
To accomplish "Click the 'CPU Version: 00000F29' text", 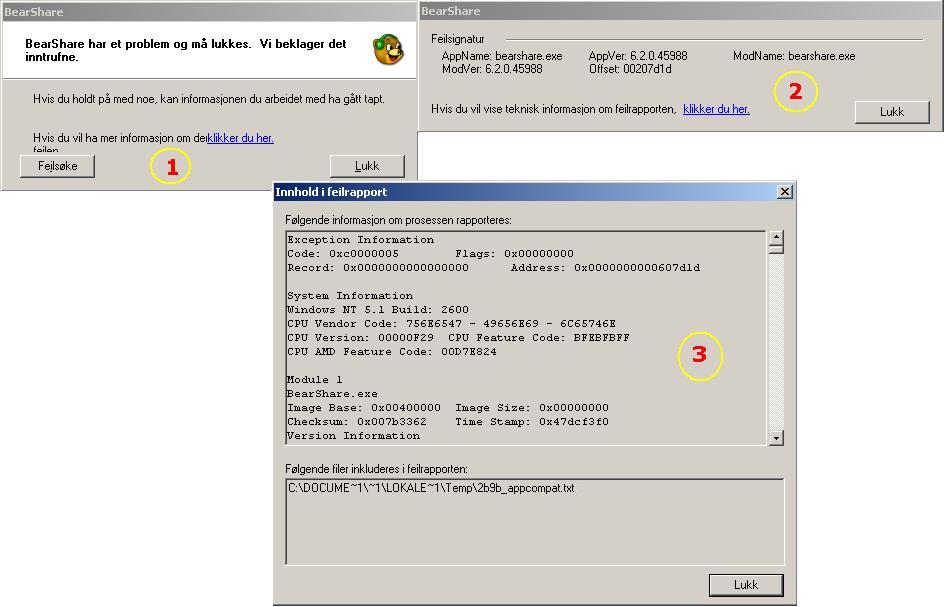I will coord(360,338).
